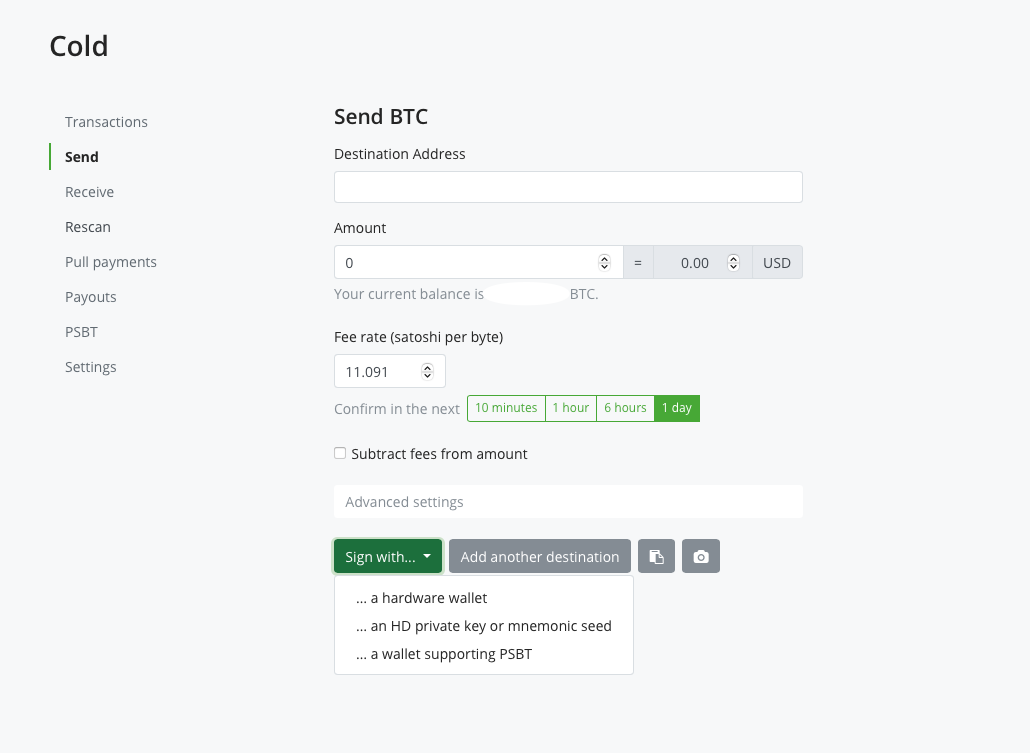This screenshot has width=1030, height=753.
Task: Choose HD private key or mnemonic seed
Action: (484, 626)
